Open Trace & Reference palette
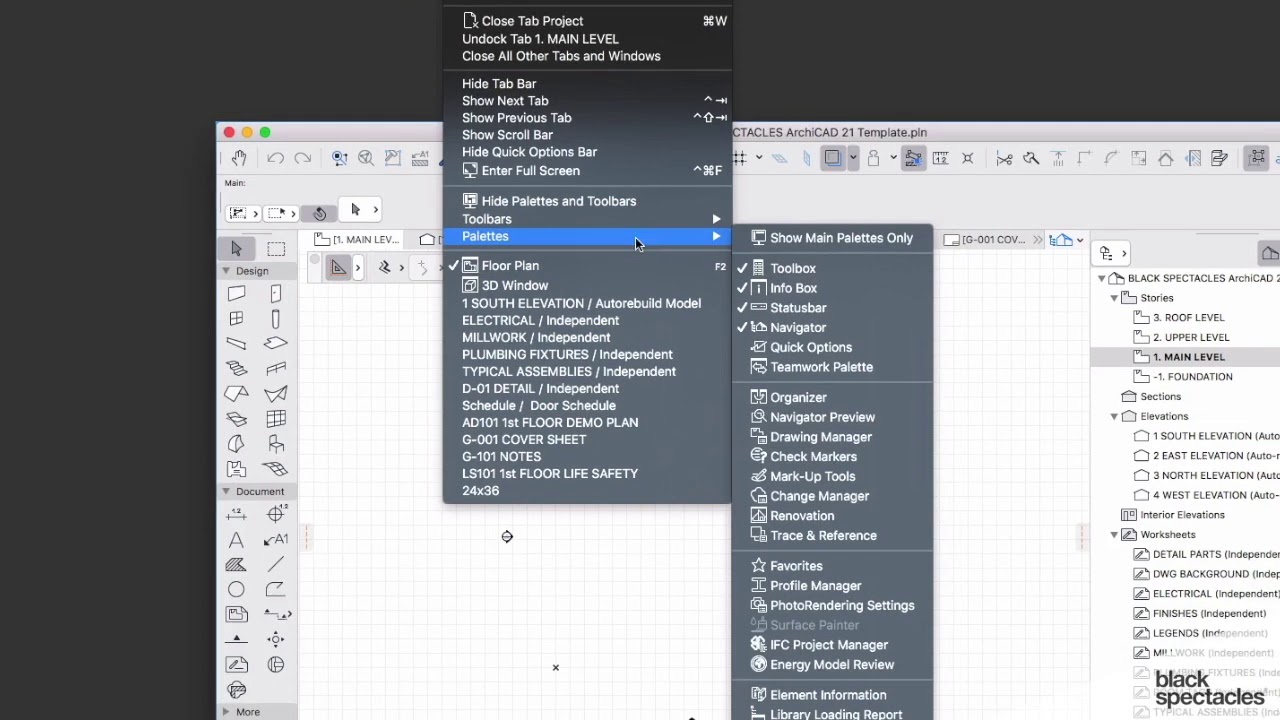This screenshot has height=720, width=1280. click(823, 536)
